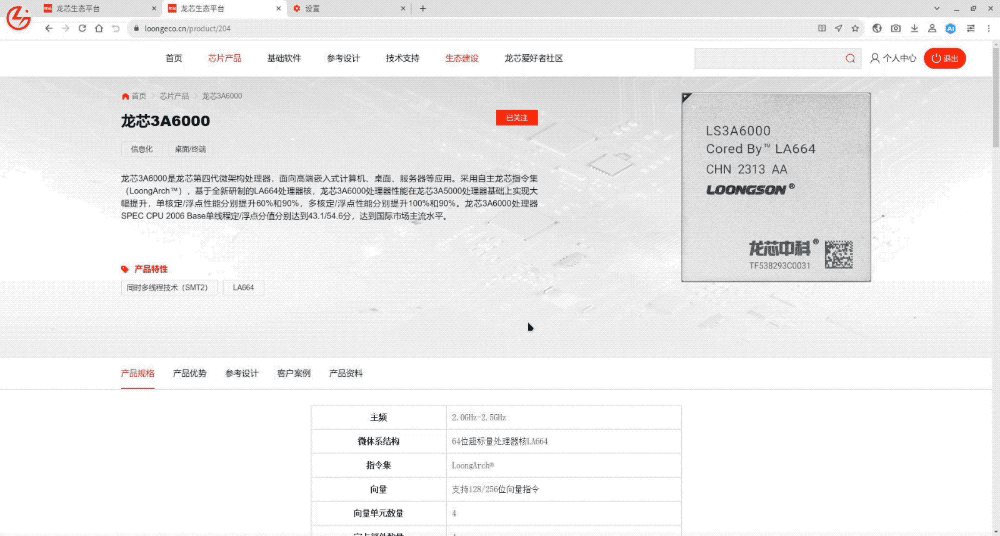
Task: Reload the page with the refresh icon
Action: tap(82, 28)
